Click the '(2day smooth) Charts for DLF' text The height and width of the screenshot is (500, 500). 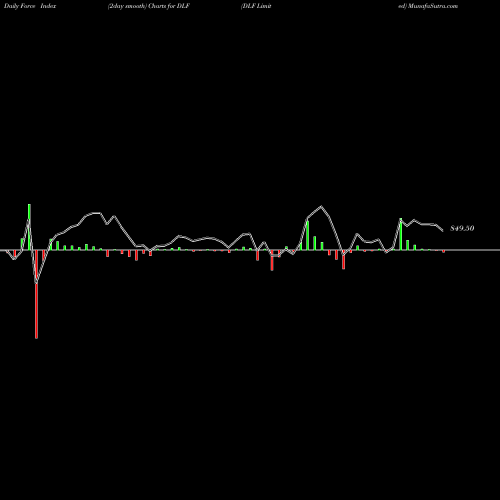click(x=149, y=6)
